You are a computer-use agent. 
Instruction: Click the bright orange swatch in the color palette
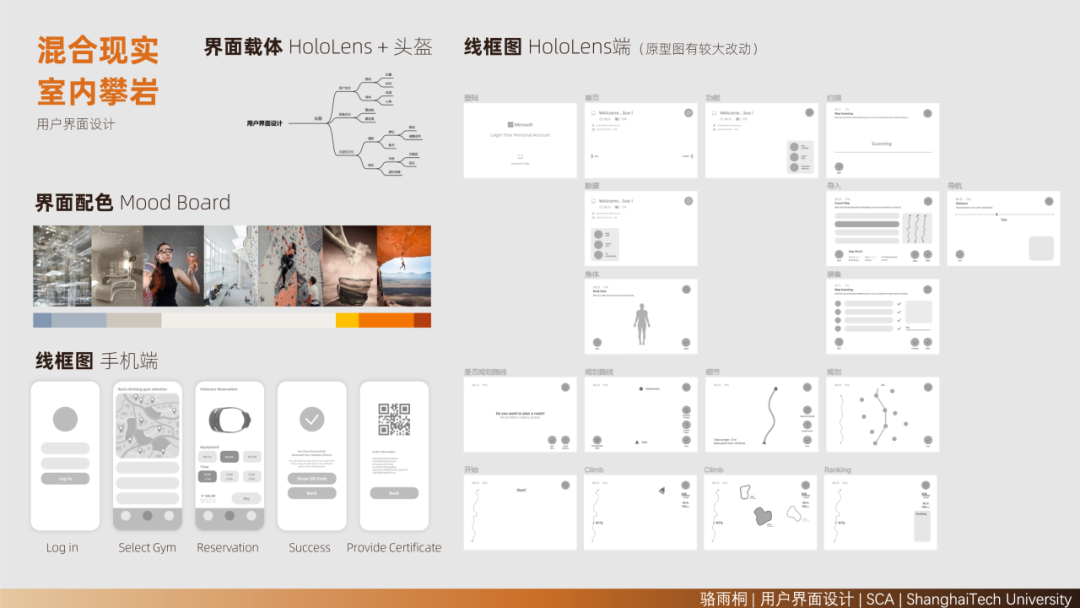(386, 320)
